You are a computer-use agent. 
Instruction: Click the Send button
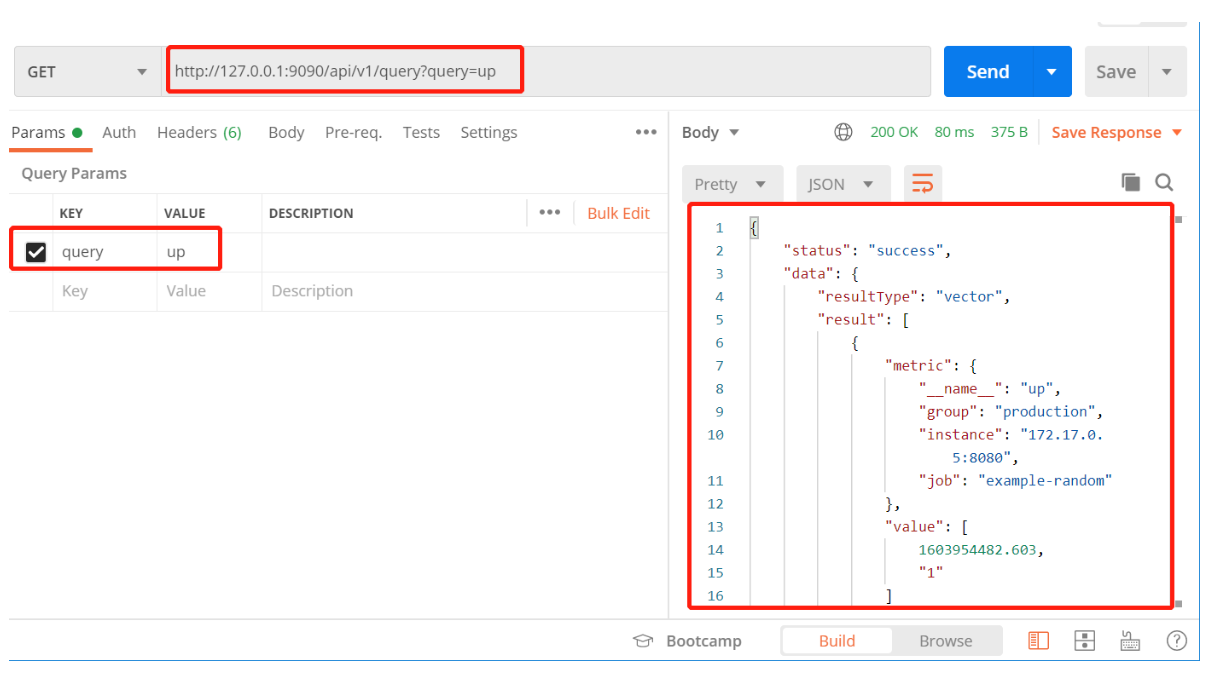(x=988, y=72)
